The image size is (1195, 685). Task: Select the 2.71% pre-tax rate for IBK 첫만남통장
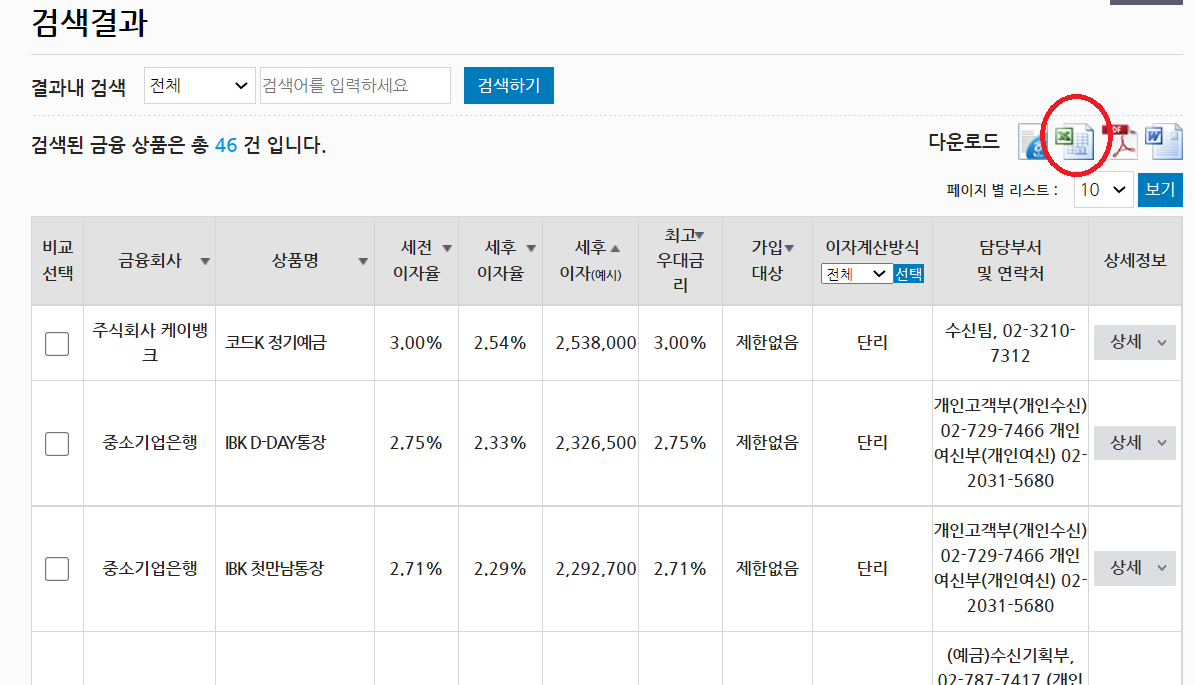point(416,568)
